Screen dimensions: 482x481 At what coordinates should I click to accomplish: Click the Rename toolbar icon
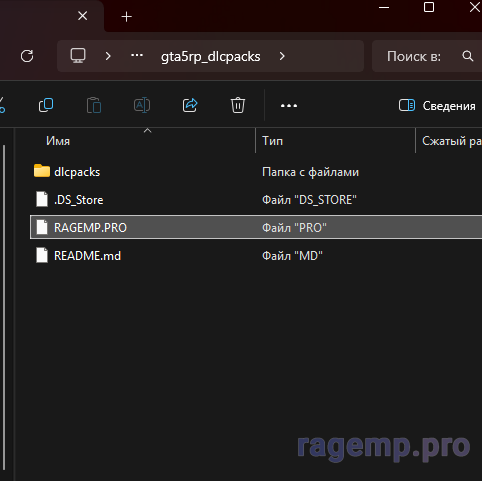(142, 105)
